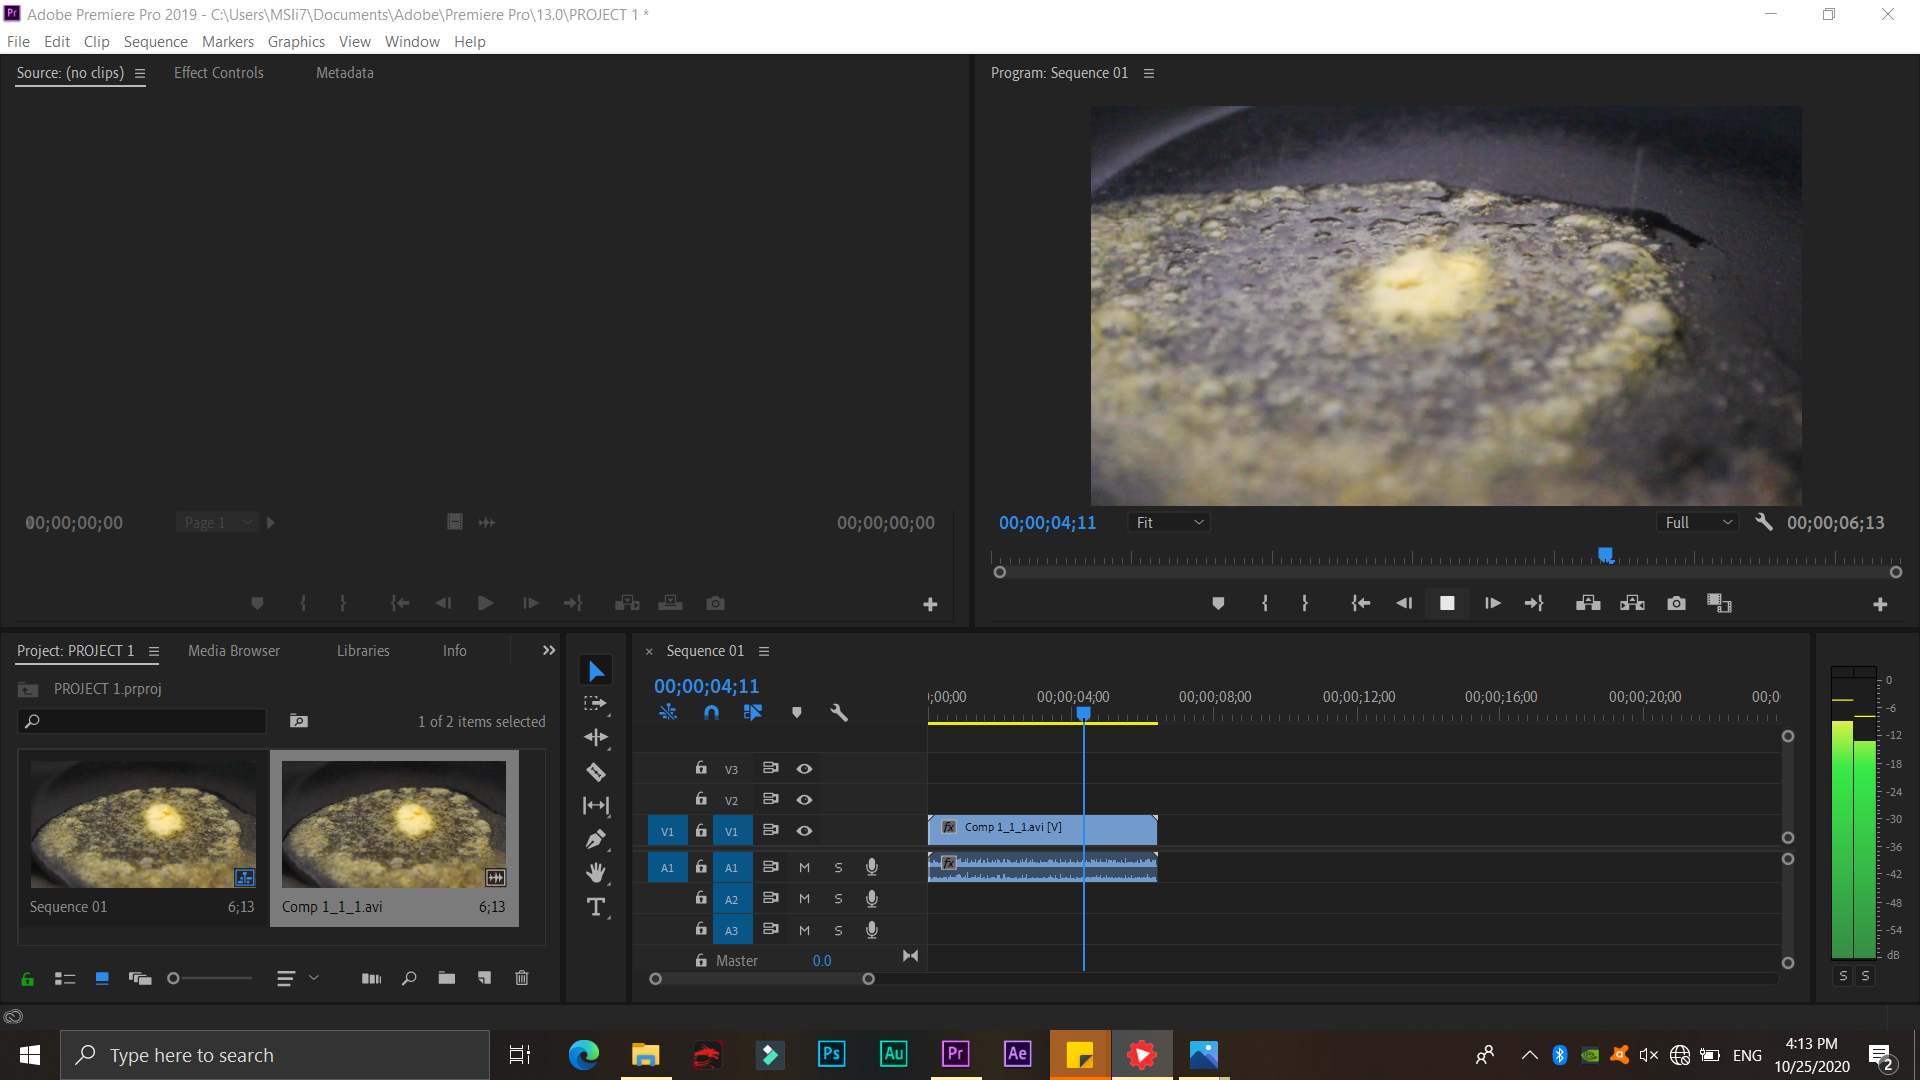The height and width of the screenshot is (1080, 1920).
Task: Select the Pen tool in toolbar
Action: (x=596, y=839)
